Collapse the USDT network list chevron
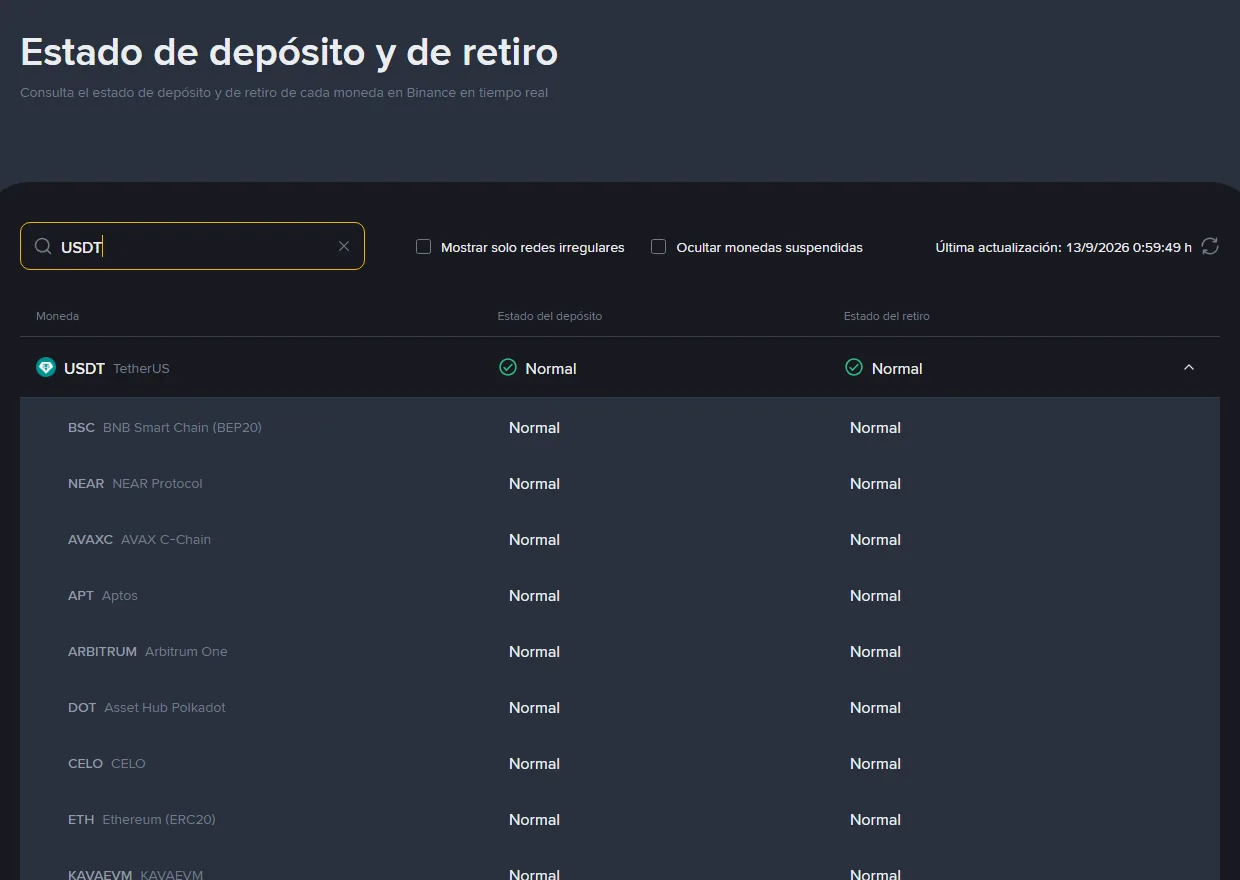 click(x=1189, y=368)
